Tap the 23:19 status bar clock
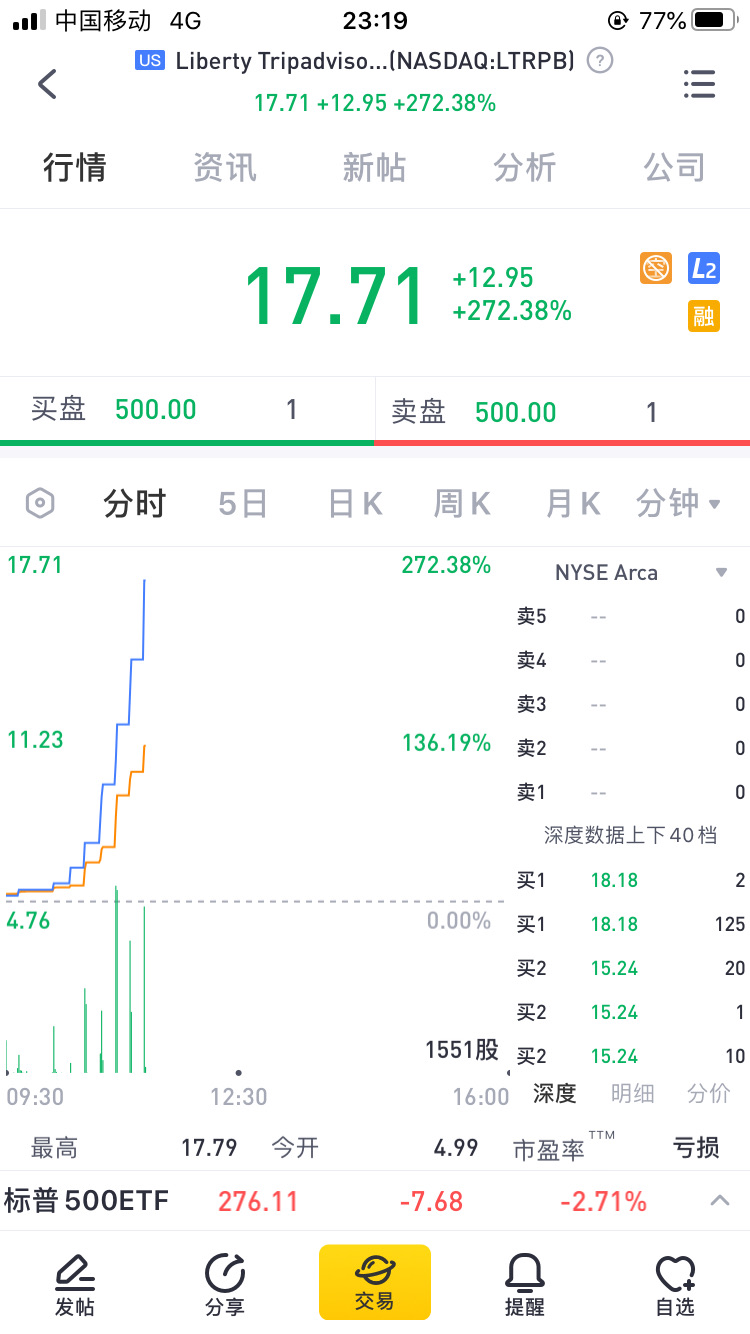This screenshot has height=1334, width=750. [x=375, y=20]
